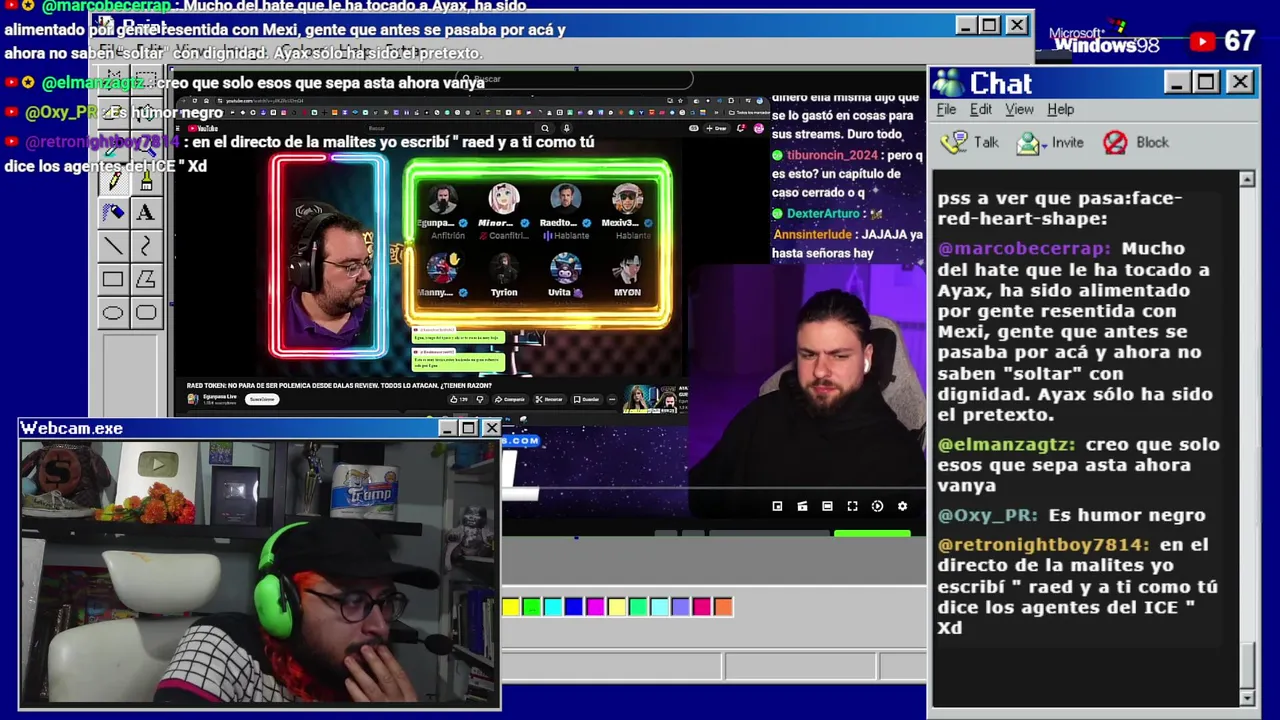Pick the periwinkle purple color swatch
Image resolution: width=1280 pixels, height=720 pixels.
click(x=680, y=607)
